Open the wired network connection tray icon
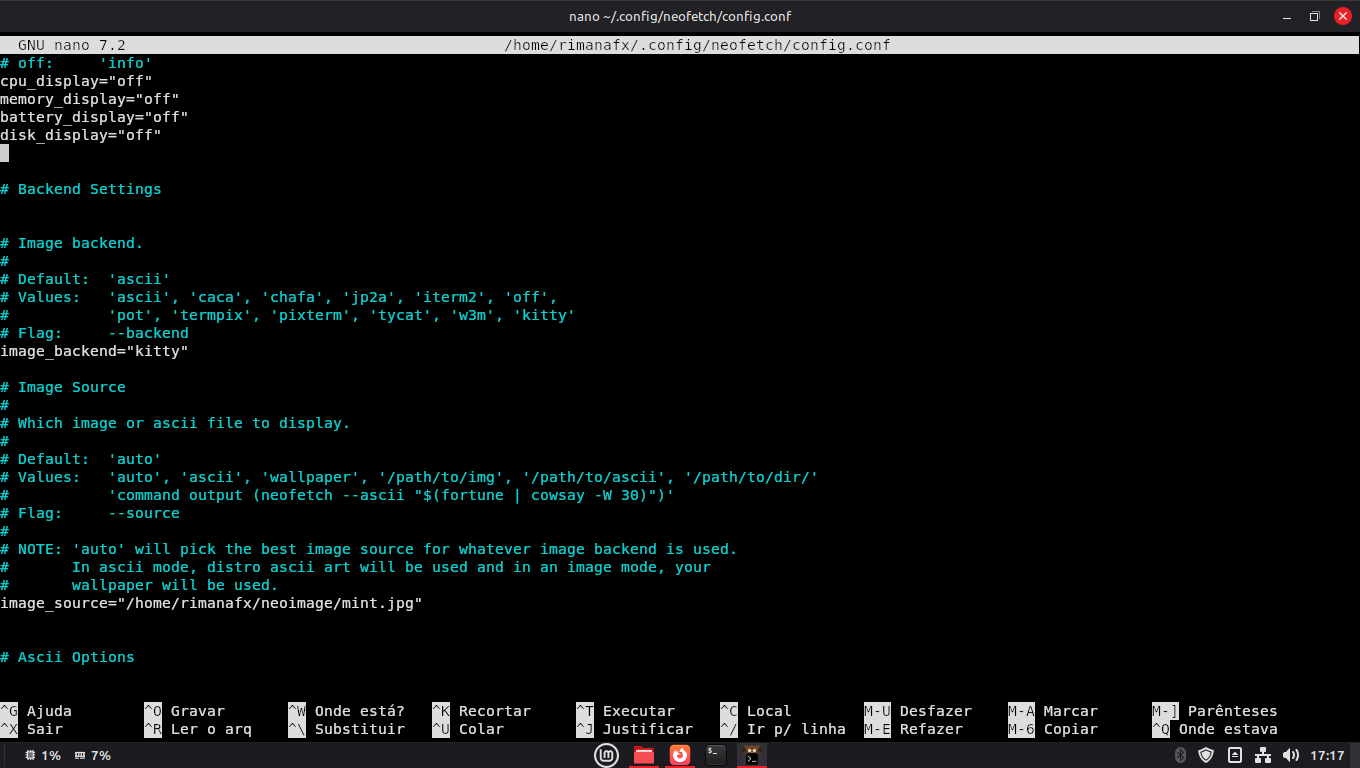The height and width of the screenshot is (768, 1360). 1262,755
